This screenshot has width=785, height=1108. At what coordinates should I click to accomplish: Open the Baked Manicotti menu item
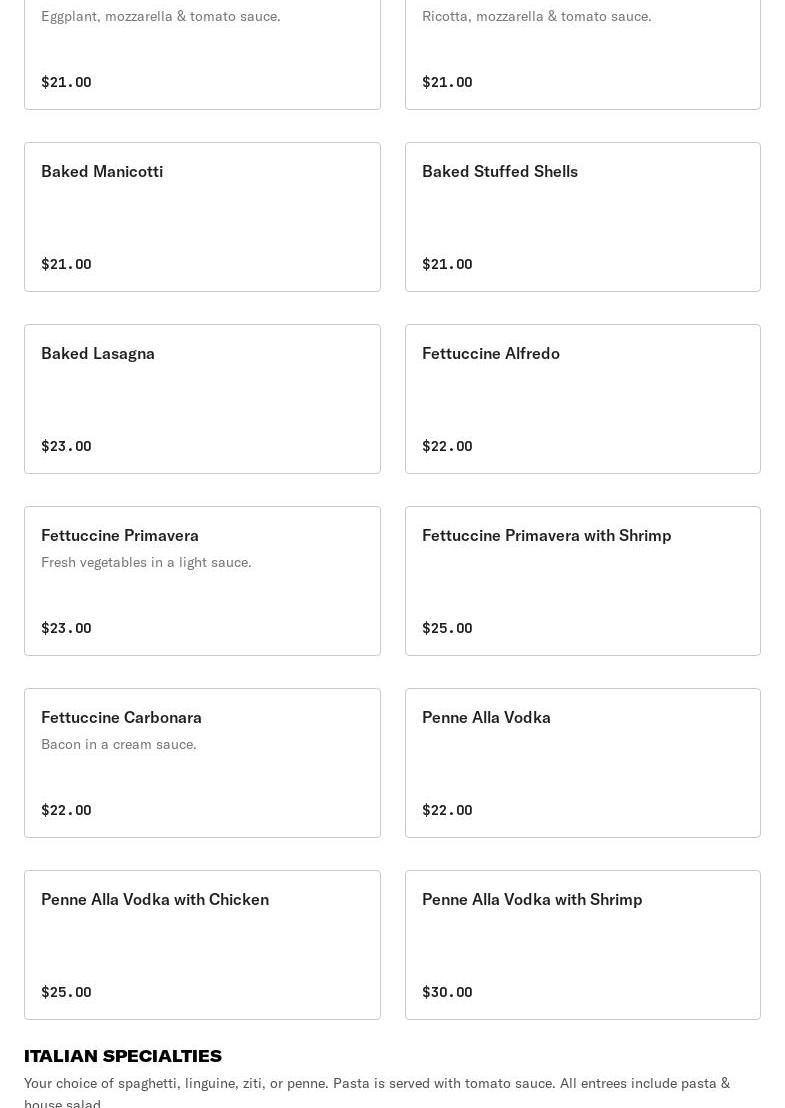coord(102,172)
